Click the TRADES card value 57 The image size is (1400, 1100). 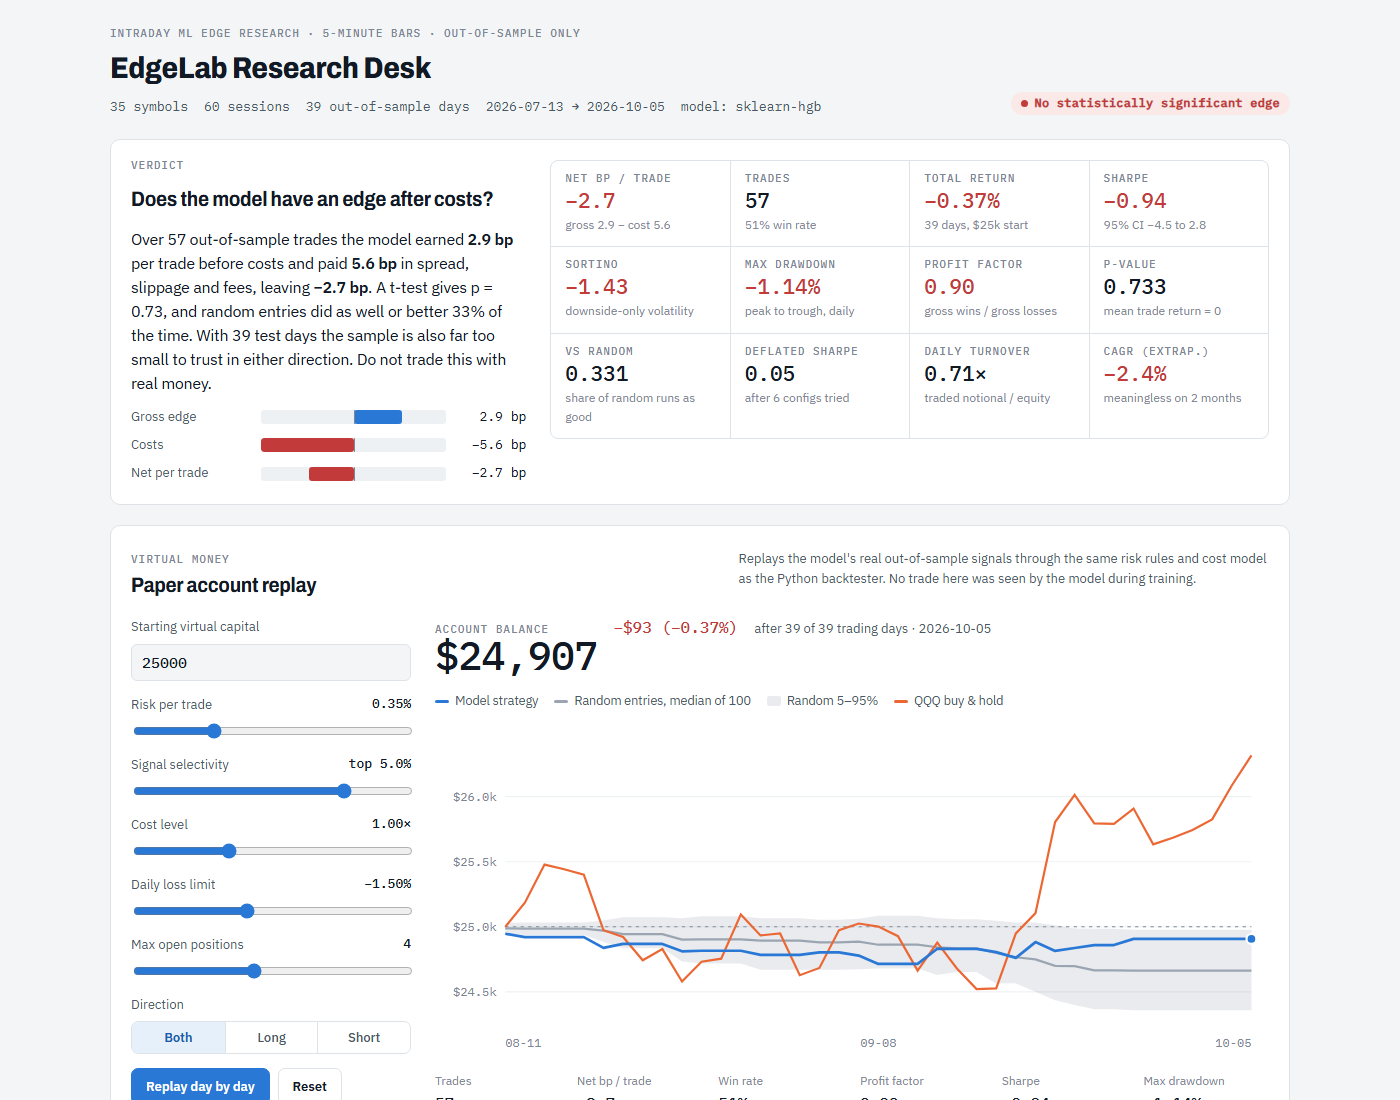click(757, 201)
